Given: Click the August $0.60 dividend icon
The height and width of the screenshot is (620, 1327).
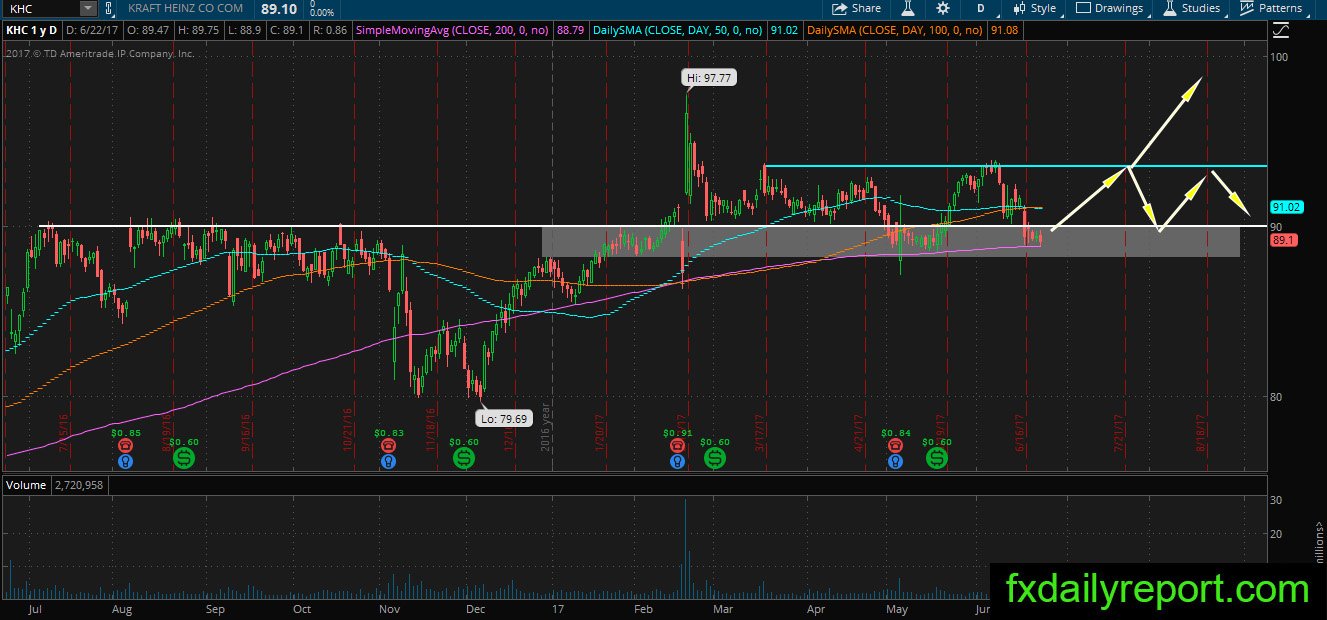Looking at the screenshot, I should point(184,457).
